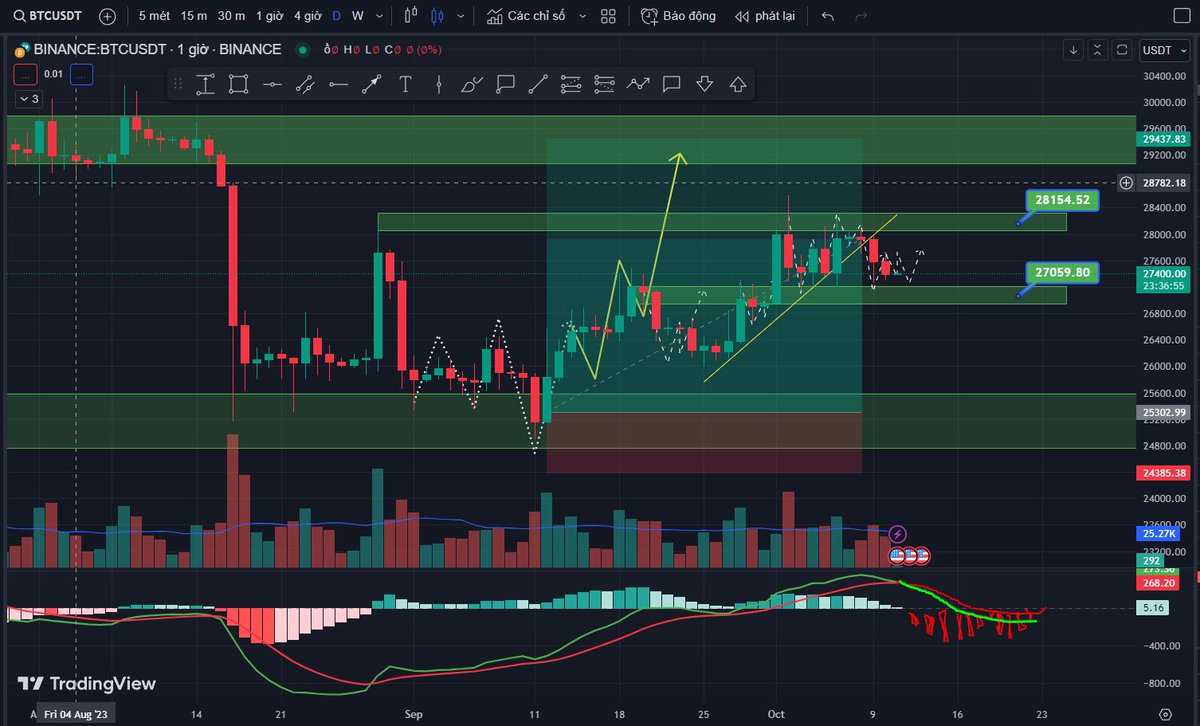
Task: Select the second position tool icon
Action: tap(604, 84)
